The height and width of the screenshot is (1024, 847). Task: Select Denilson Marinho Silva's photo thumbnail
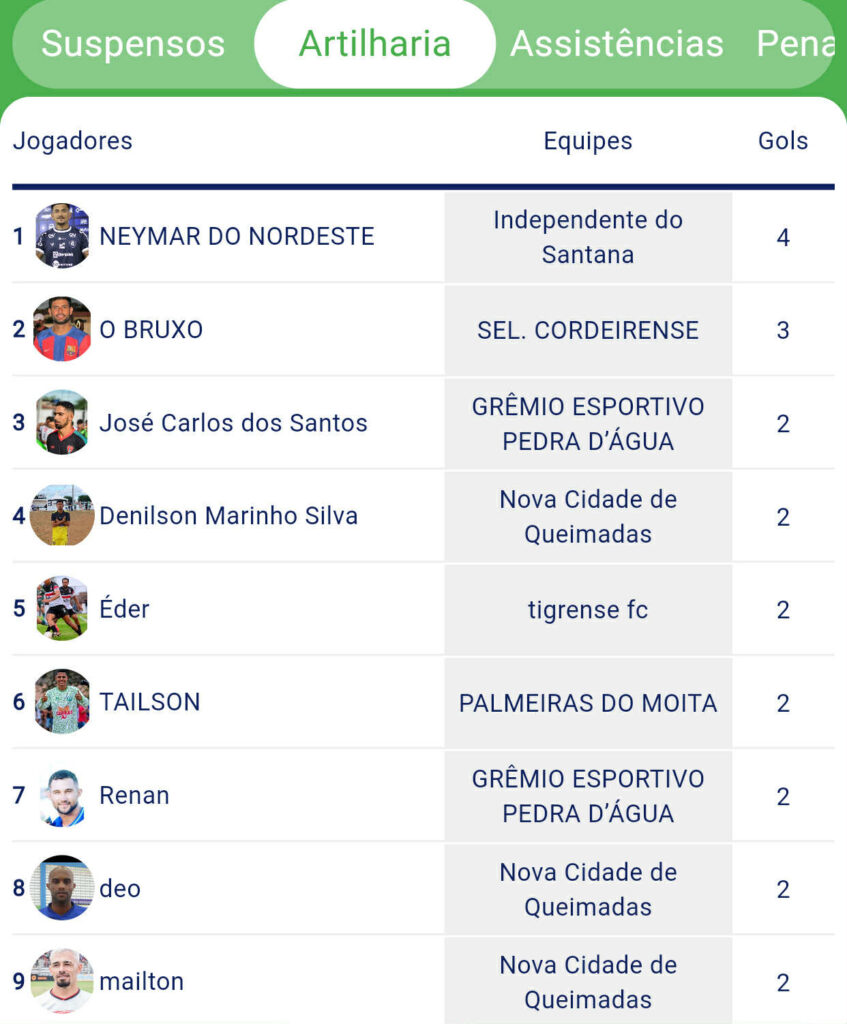tap(62, 515)
